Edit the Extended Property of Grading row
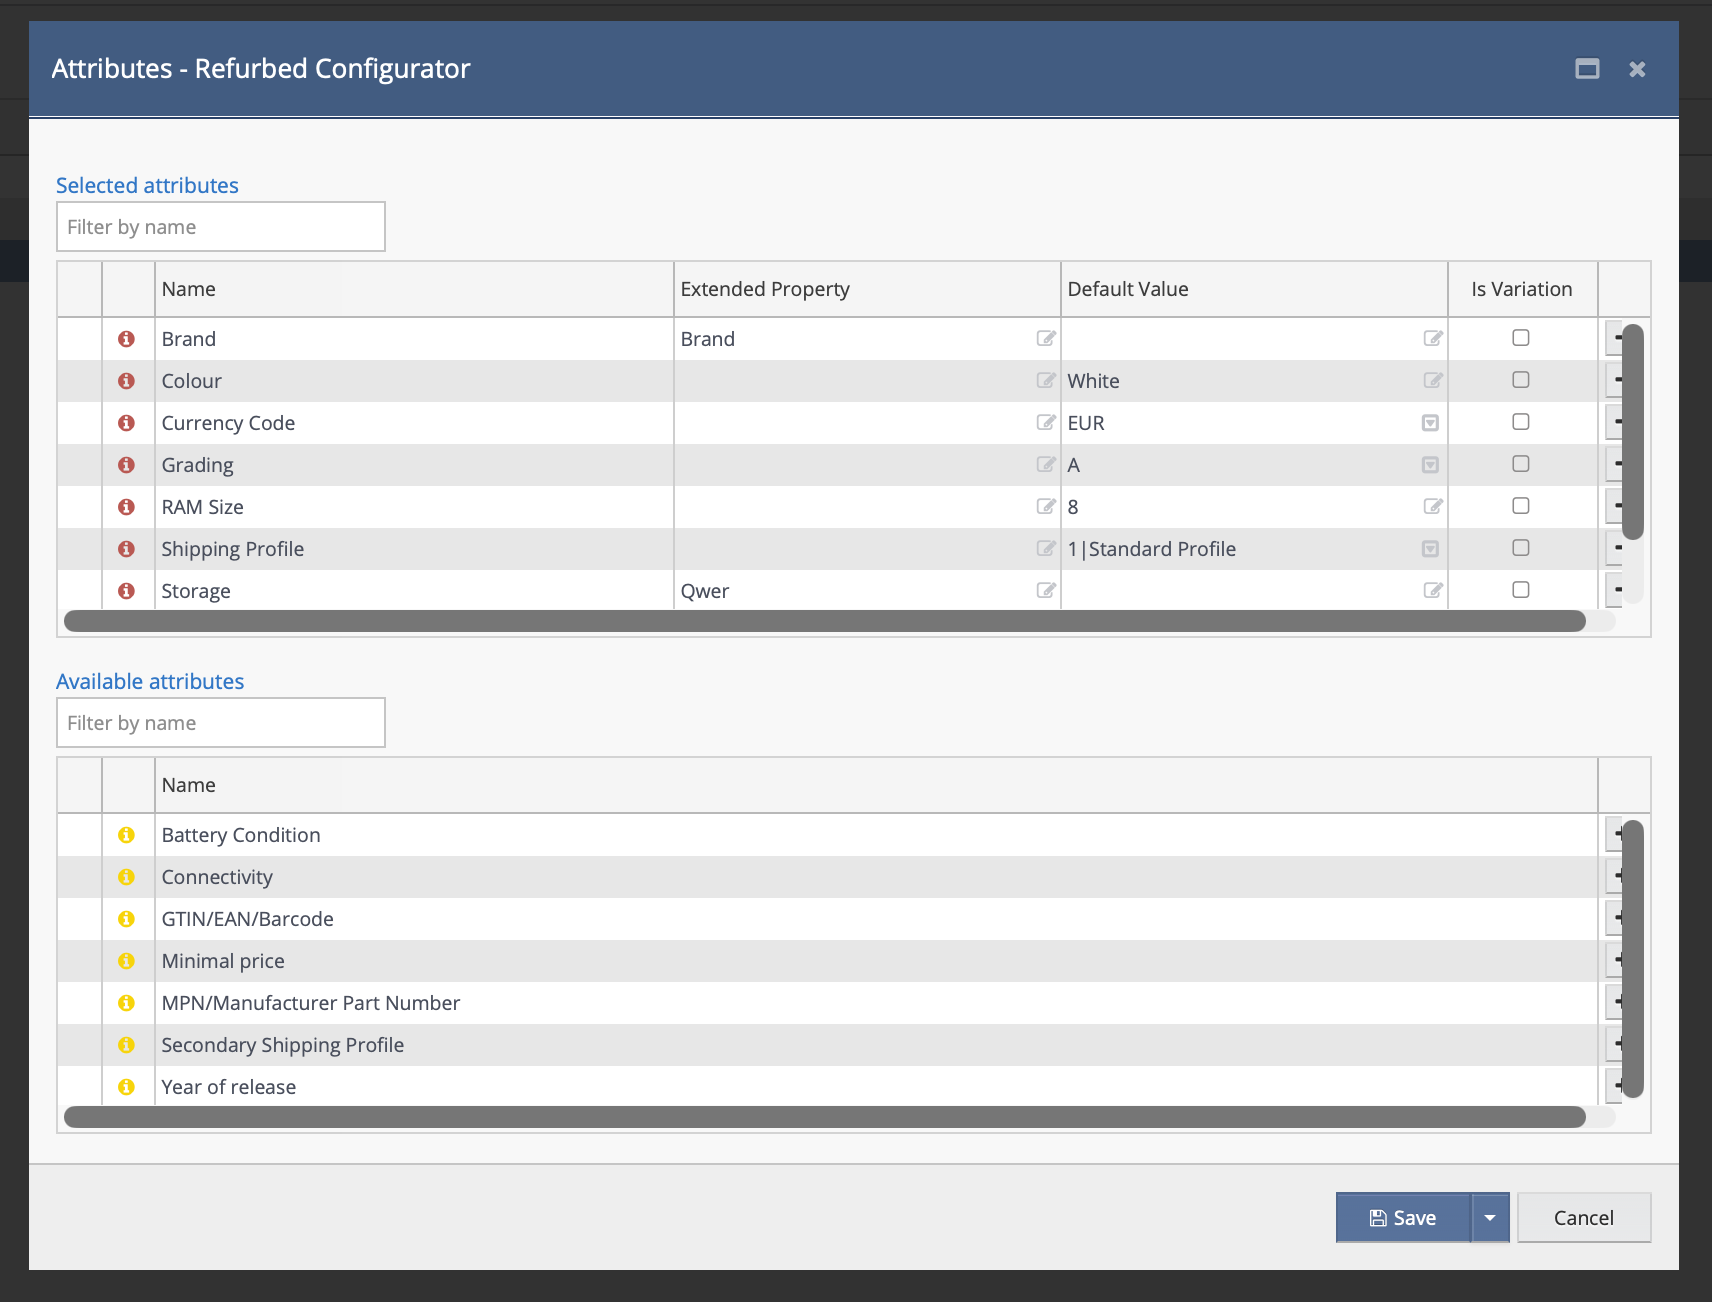The height and width of the screenshot is (1302, 1712). (x=1046, y=464)
